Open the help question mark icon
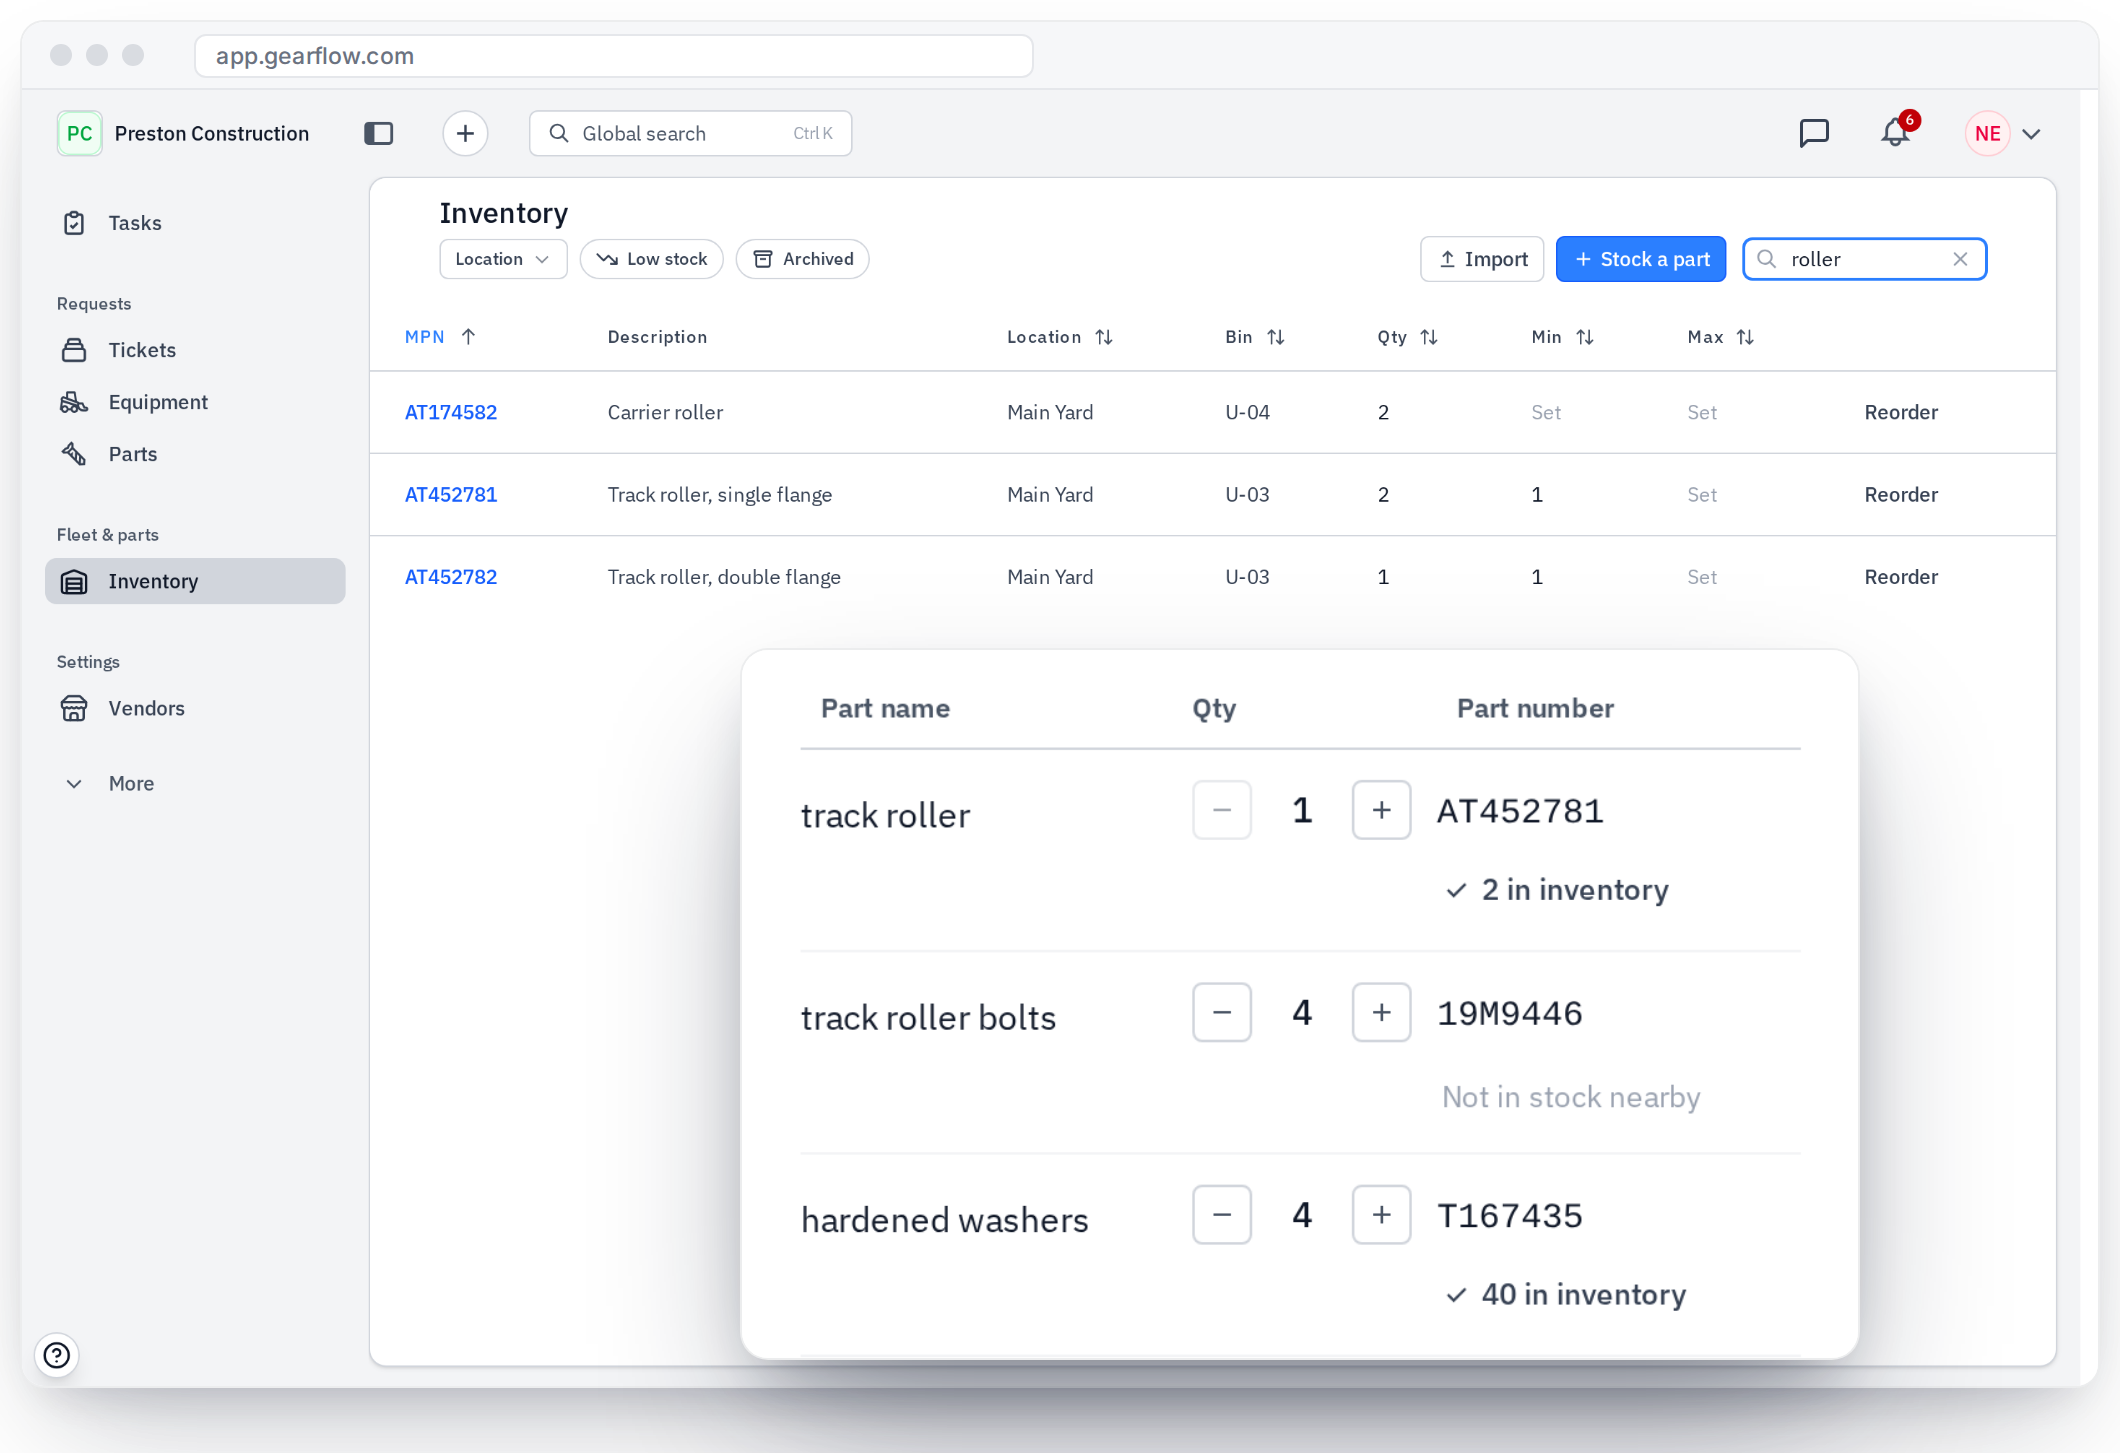The width and height of the screenshot is (2120, 1453). [57, 1355]
